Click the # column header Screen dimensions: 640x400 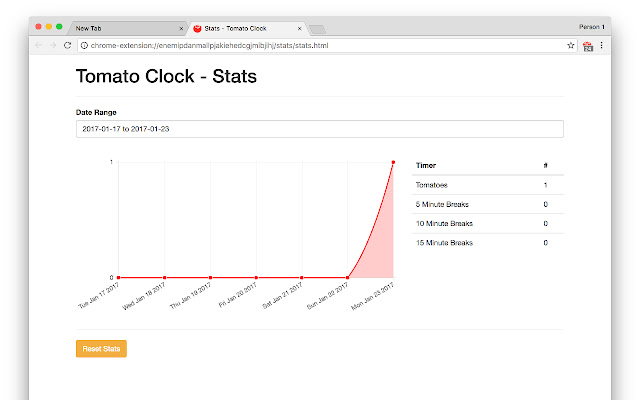545,165
